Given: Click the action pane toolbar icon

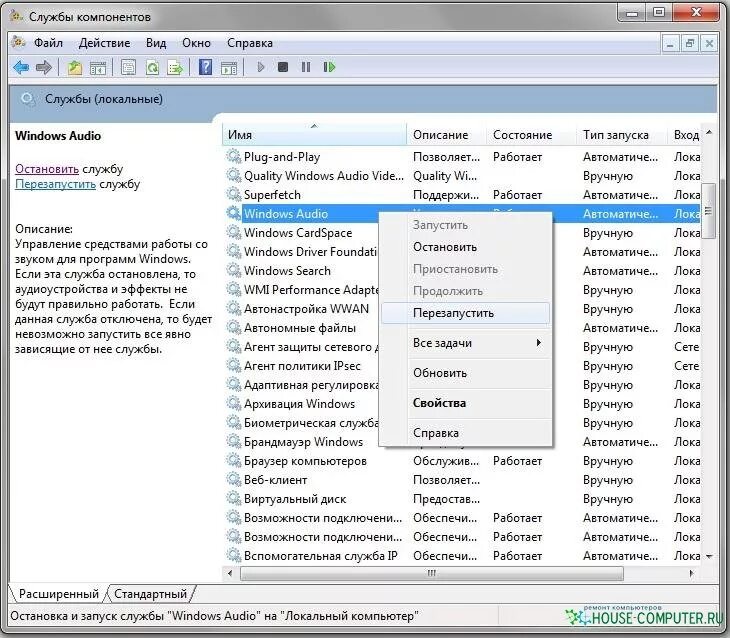Looking at the screenshot, I should [x=229, y=68].
